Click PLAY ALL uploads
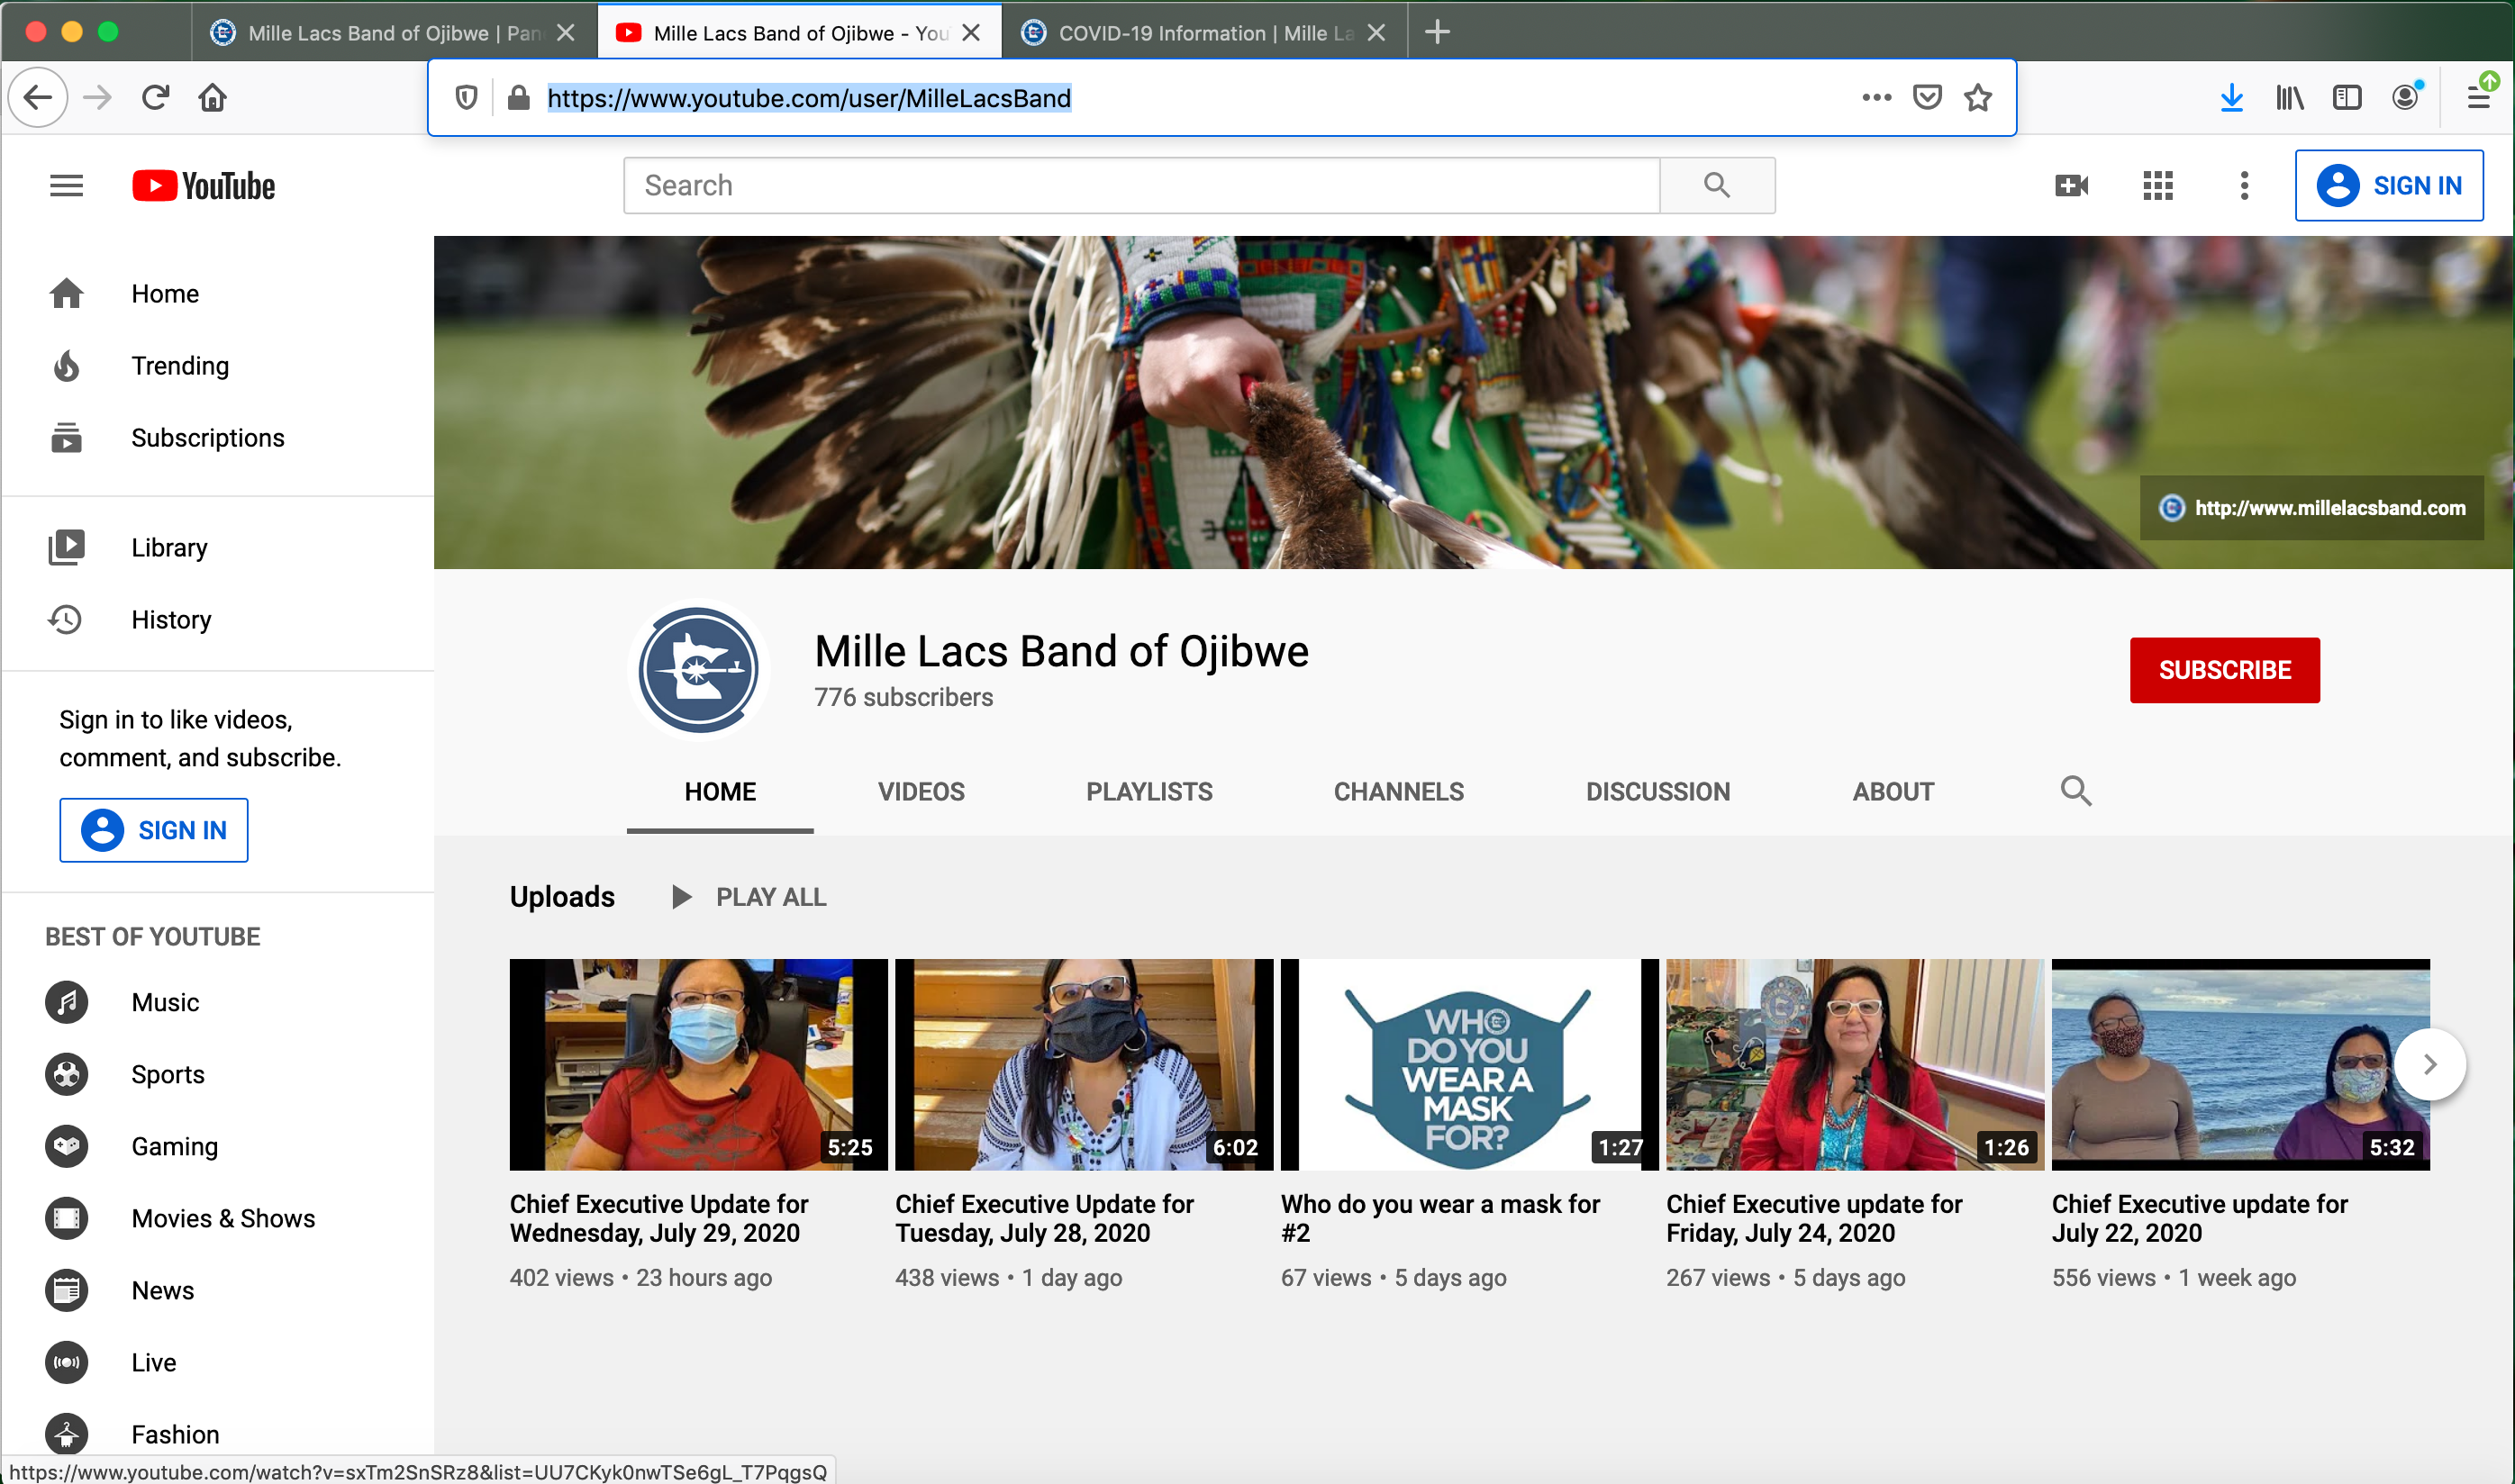This screenshot has width=2515, height=1484. click(749, 897)
